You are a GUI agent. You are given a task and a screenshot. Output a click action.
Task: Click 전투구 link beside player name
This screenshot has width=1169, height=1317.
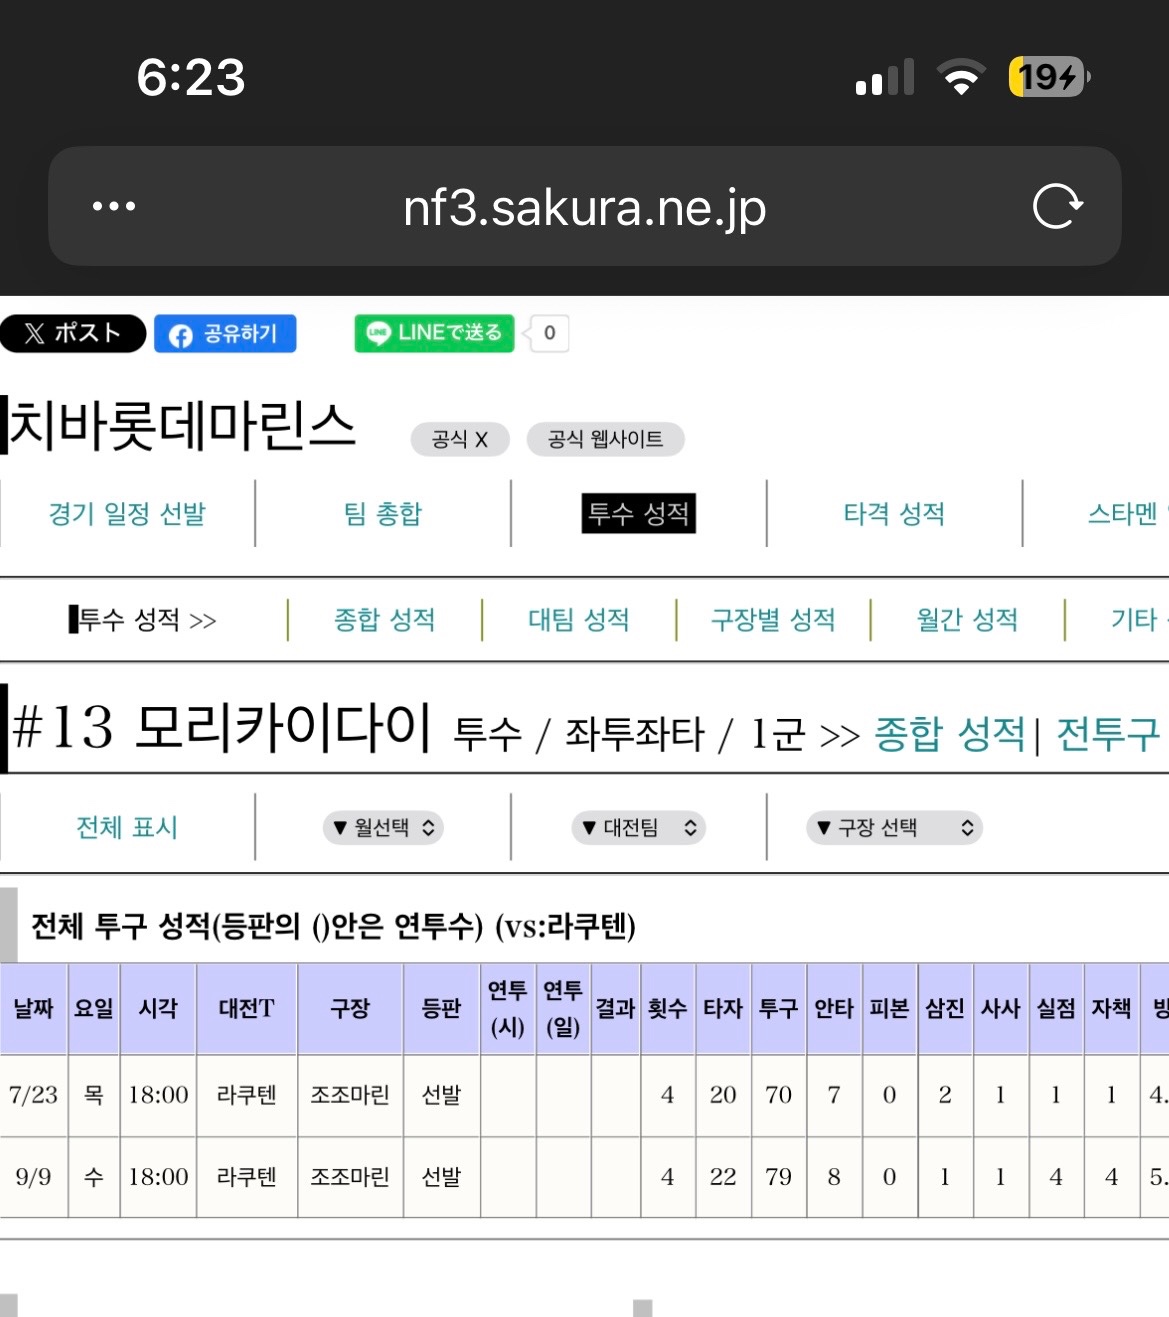click(x=1107, y=734)
